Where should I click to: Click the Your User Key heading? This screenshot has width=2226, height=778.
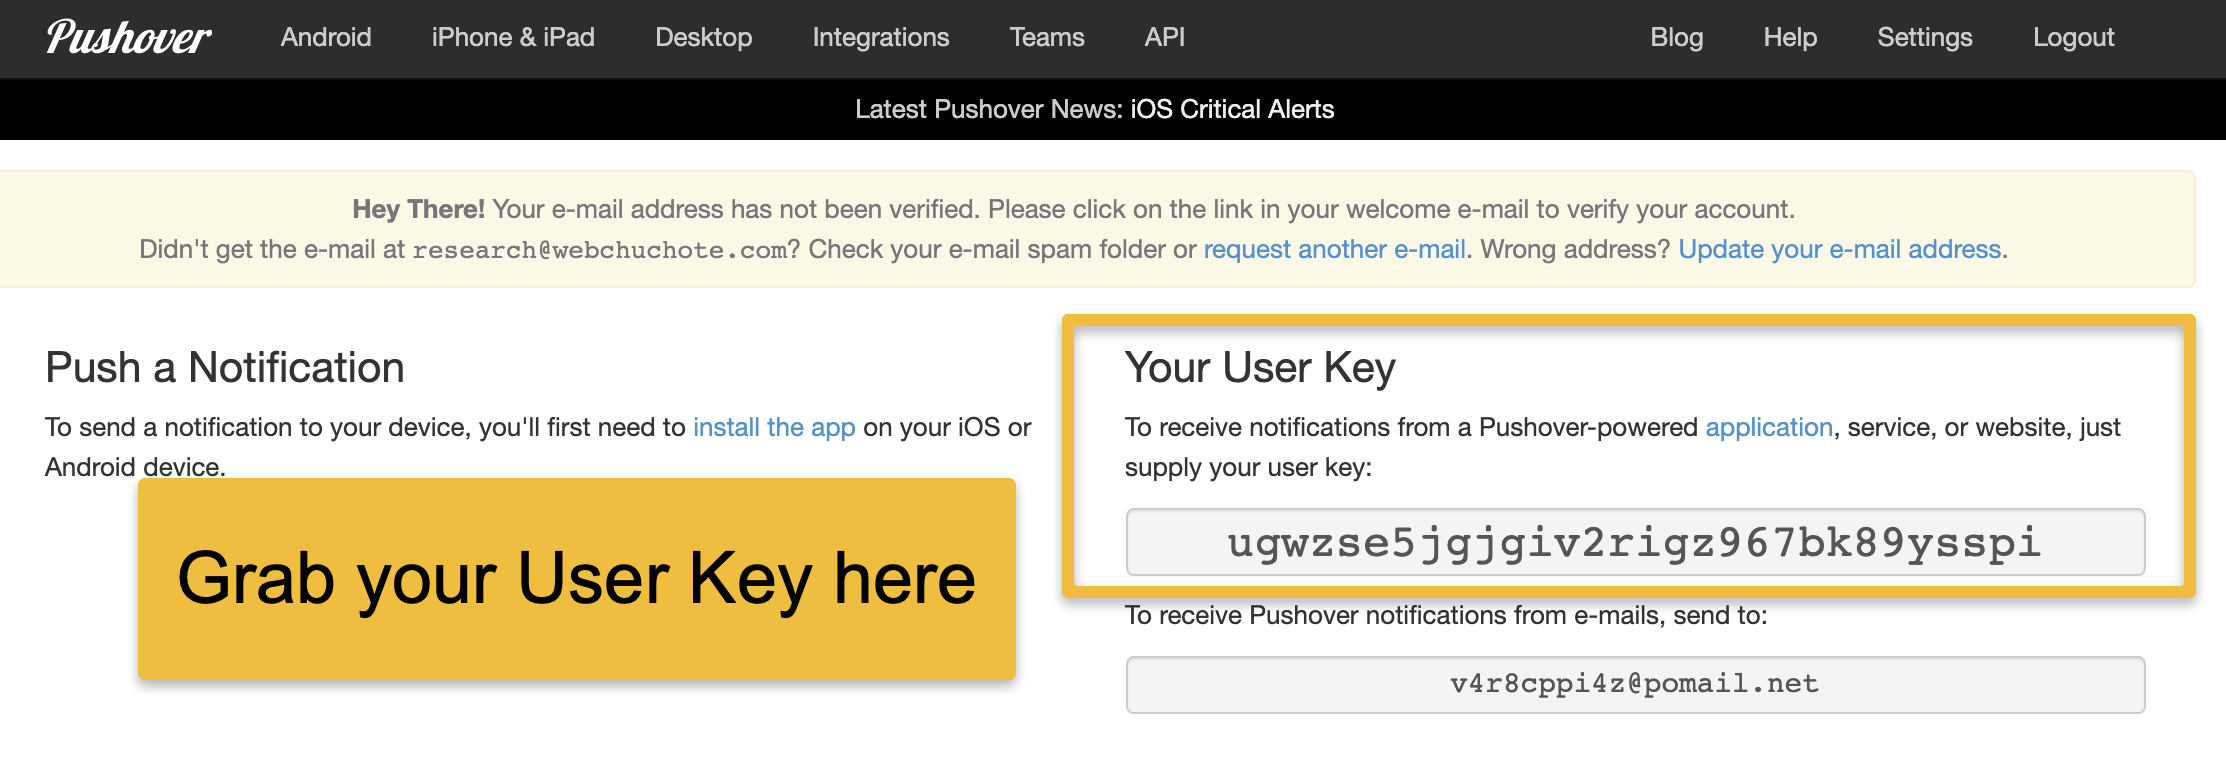point(1259,368)
